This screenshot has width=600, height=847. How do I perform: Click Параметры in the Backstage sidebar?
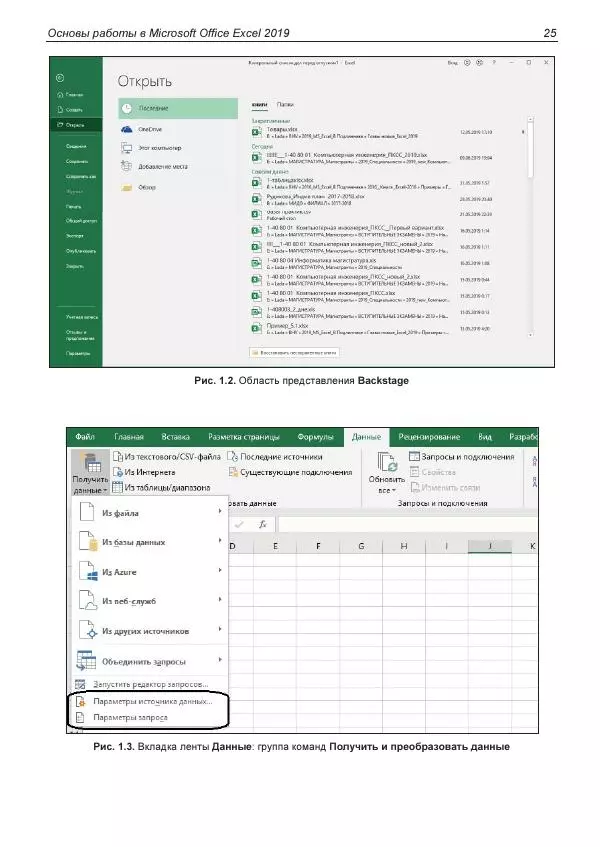(78, 353)
